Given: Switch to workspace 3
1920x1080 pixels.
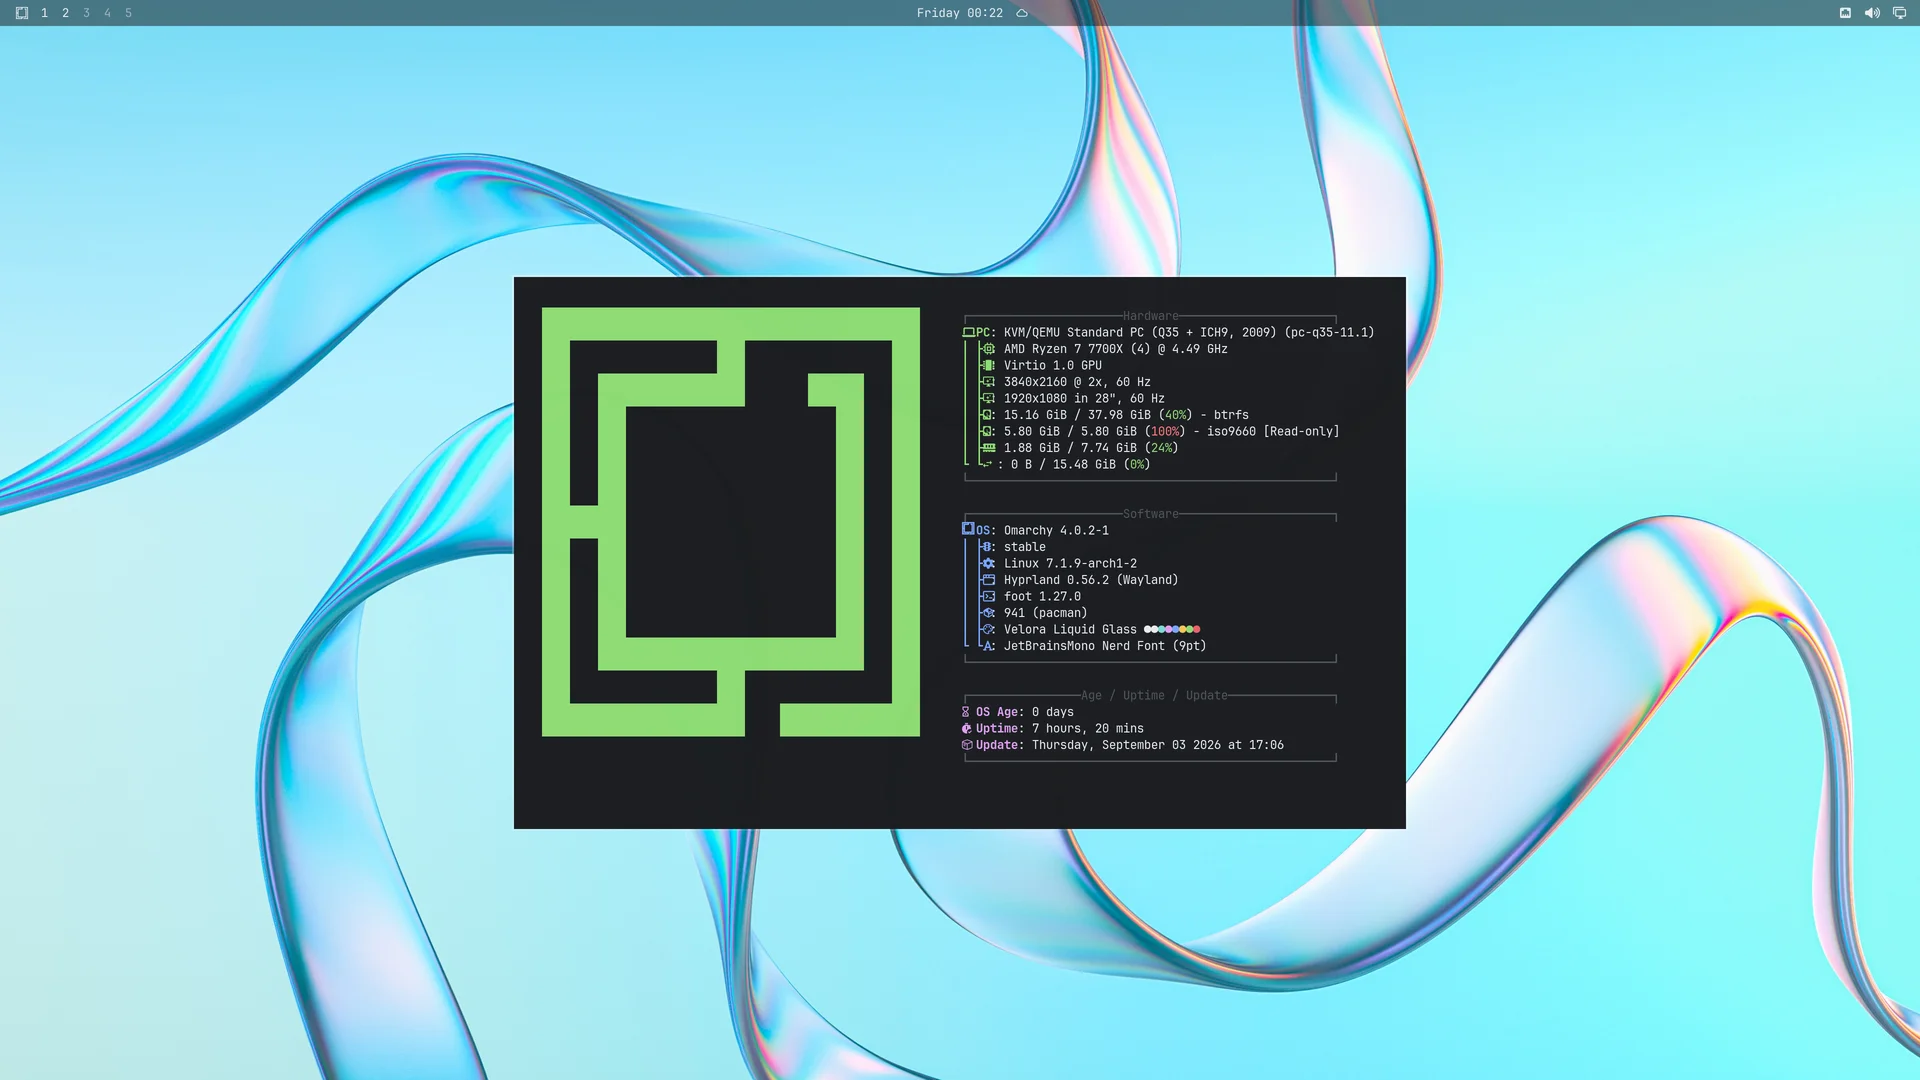Looking at the screenshot, I should (86, 13).
